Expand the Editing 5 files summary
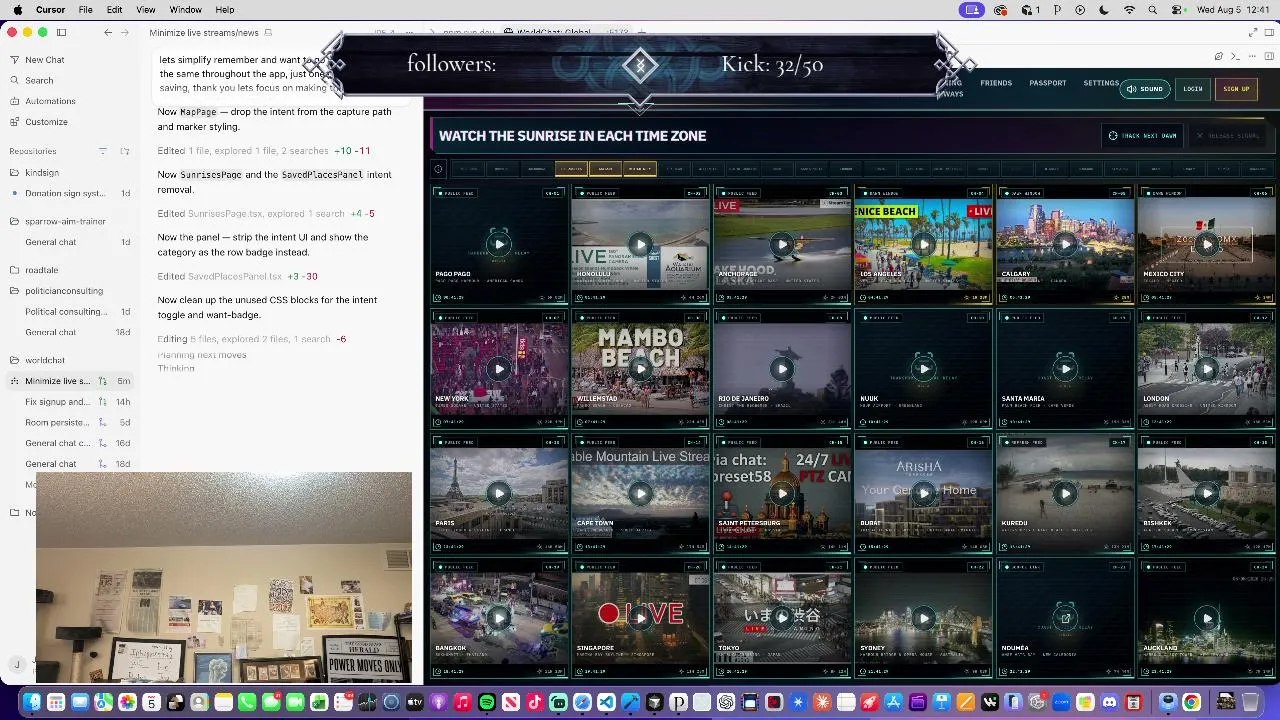The width and height of the screenshot is (1280, 720). pyautogui.click(x=252, y=339)
